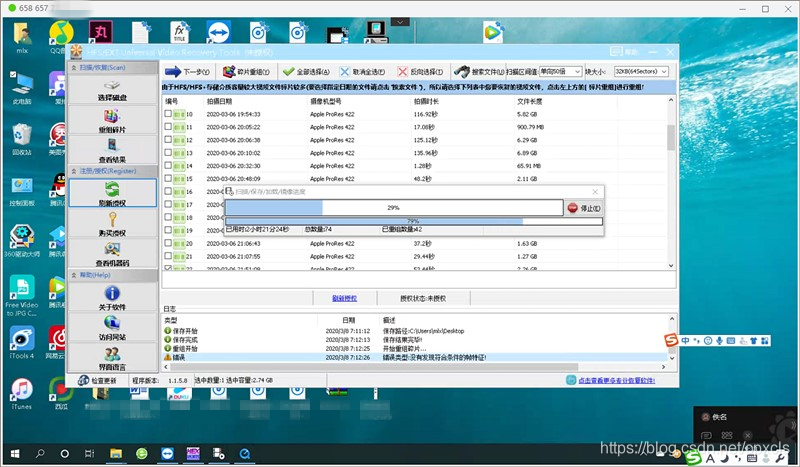Click 停止 stop button in progress dialog
Viewport: 800px width, 467px height.
pos(584,208)
